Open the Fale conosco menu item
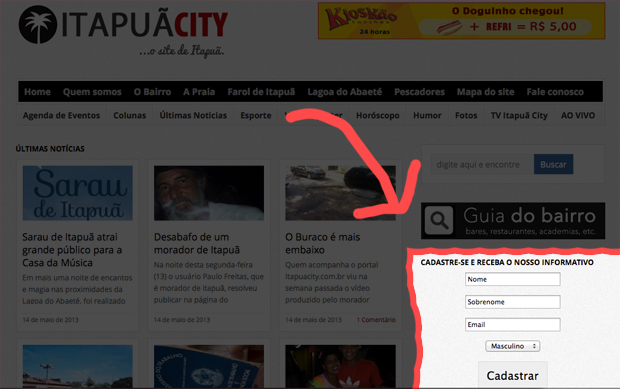620x389 pixels. pos(555,92)
